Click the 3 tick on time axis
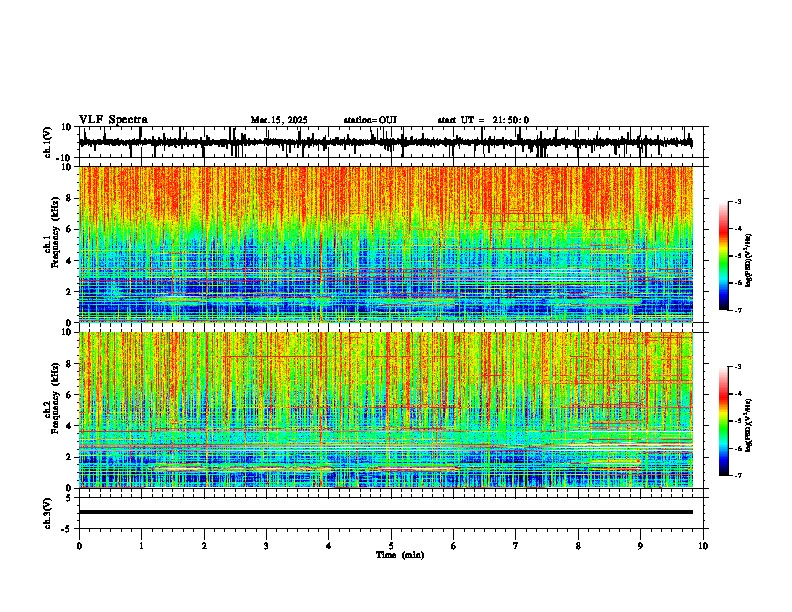 [x=266, y=546]
